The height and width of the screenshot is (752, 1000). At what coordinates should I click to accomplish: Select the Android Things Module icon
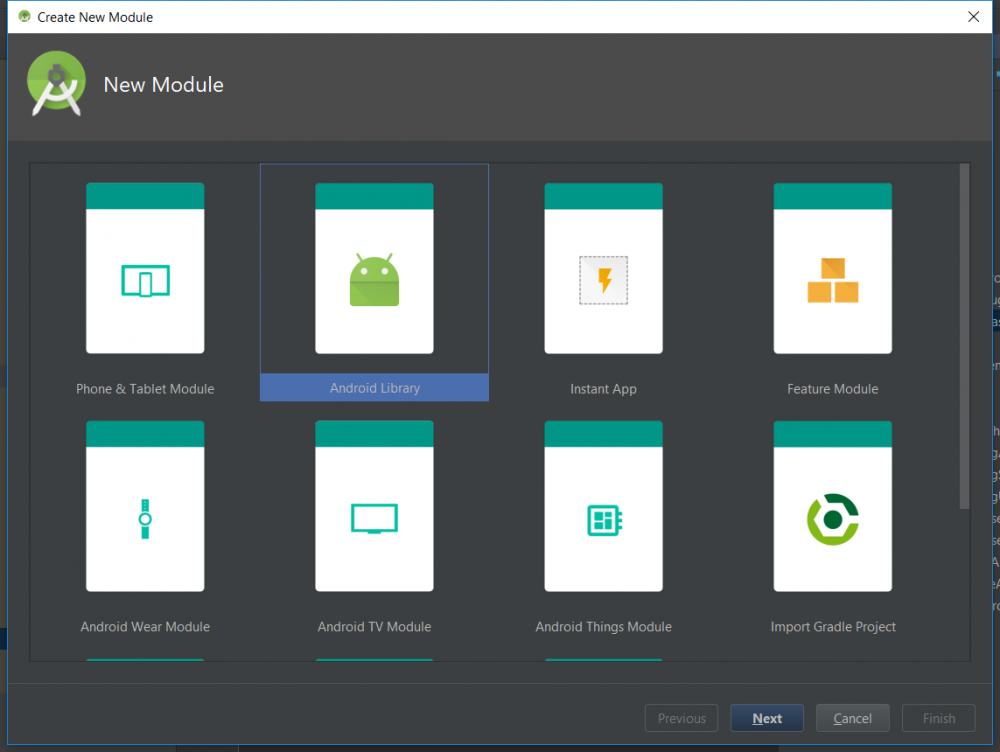(603, 517)
